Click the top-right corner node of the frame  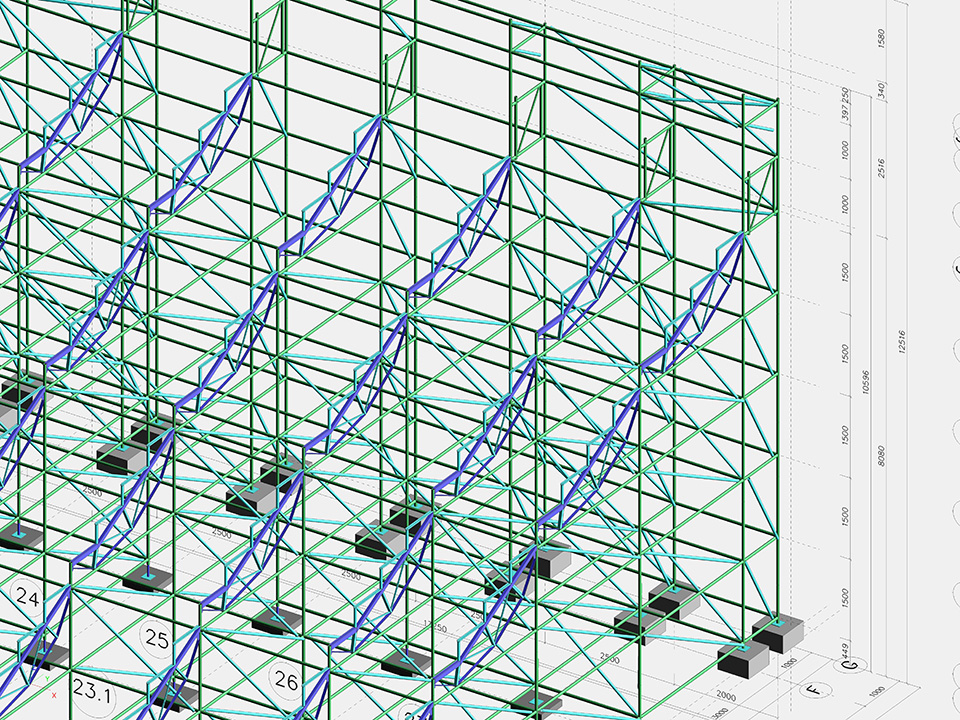click(x=776, y=99)
